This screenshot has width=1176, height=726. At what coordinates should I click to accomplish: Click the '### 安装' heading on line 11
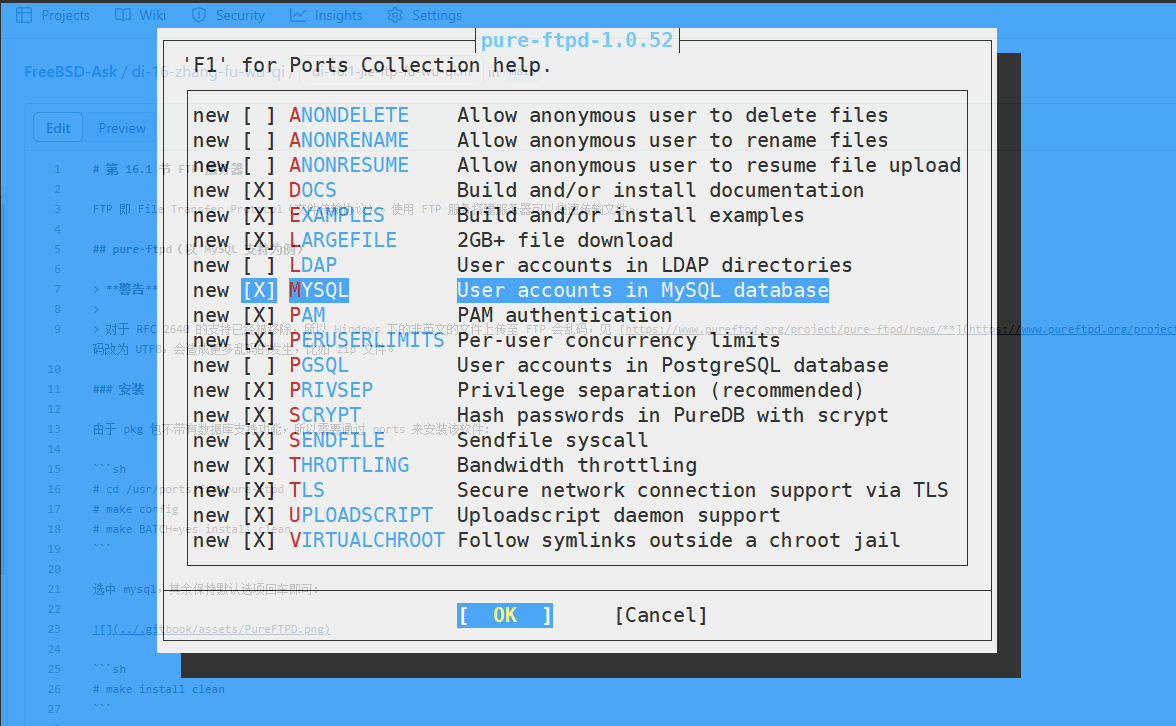point(118,388)
